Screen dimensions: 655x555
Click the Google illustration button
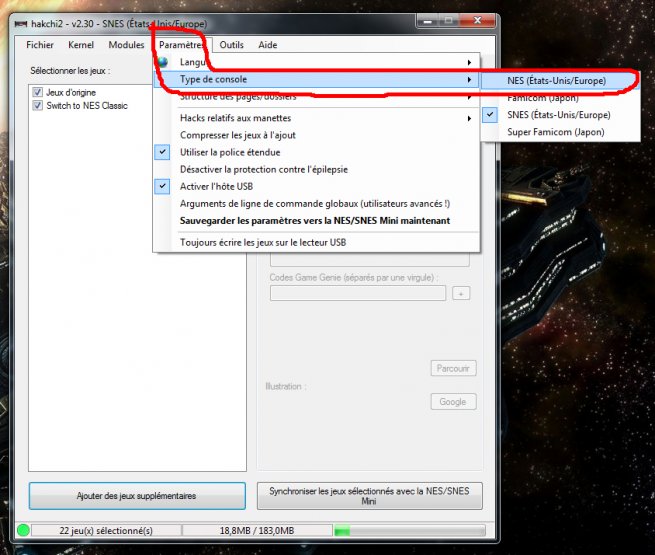tap(453, 402)
